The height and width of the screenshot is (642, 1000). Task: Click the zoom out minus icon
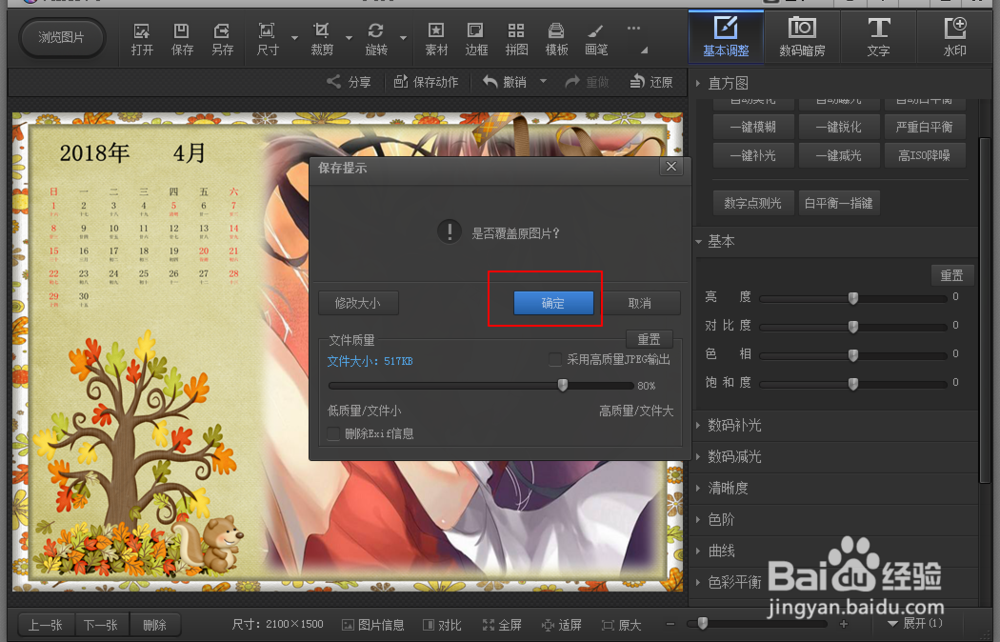(x=670, y=624)
